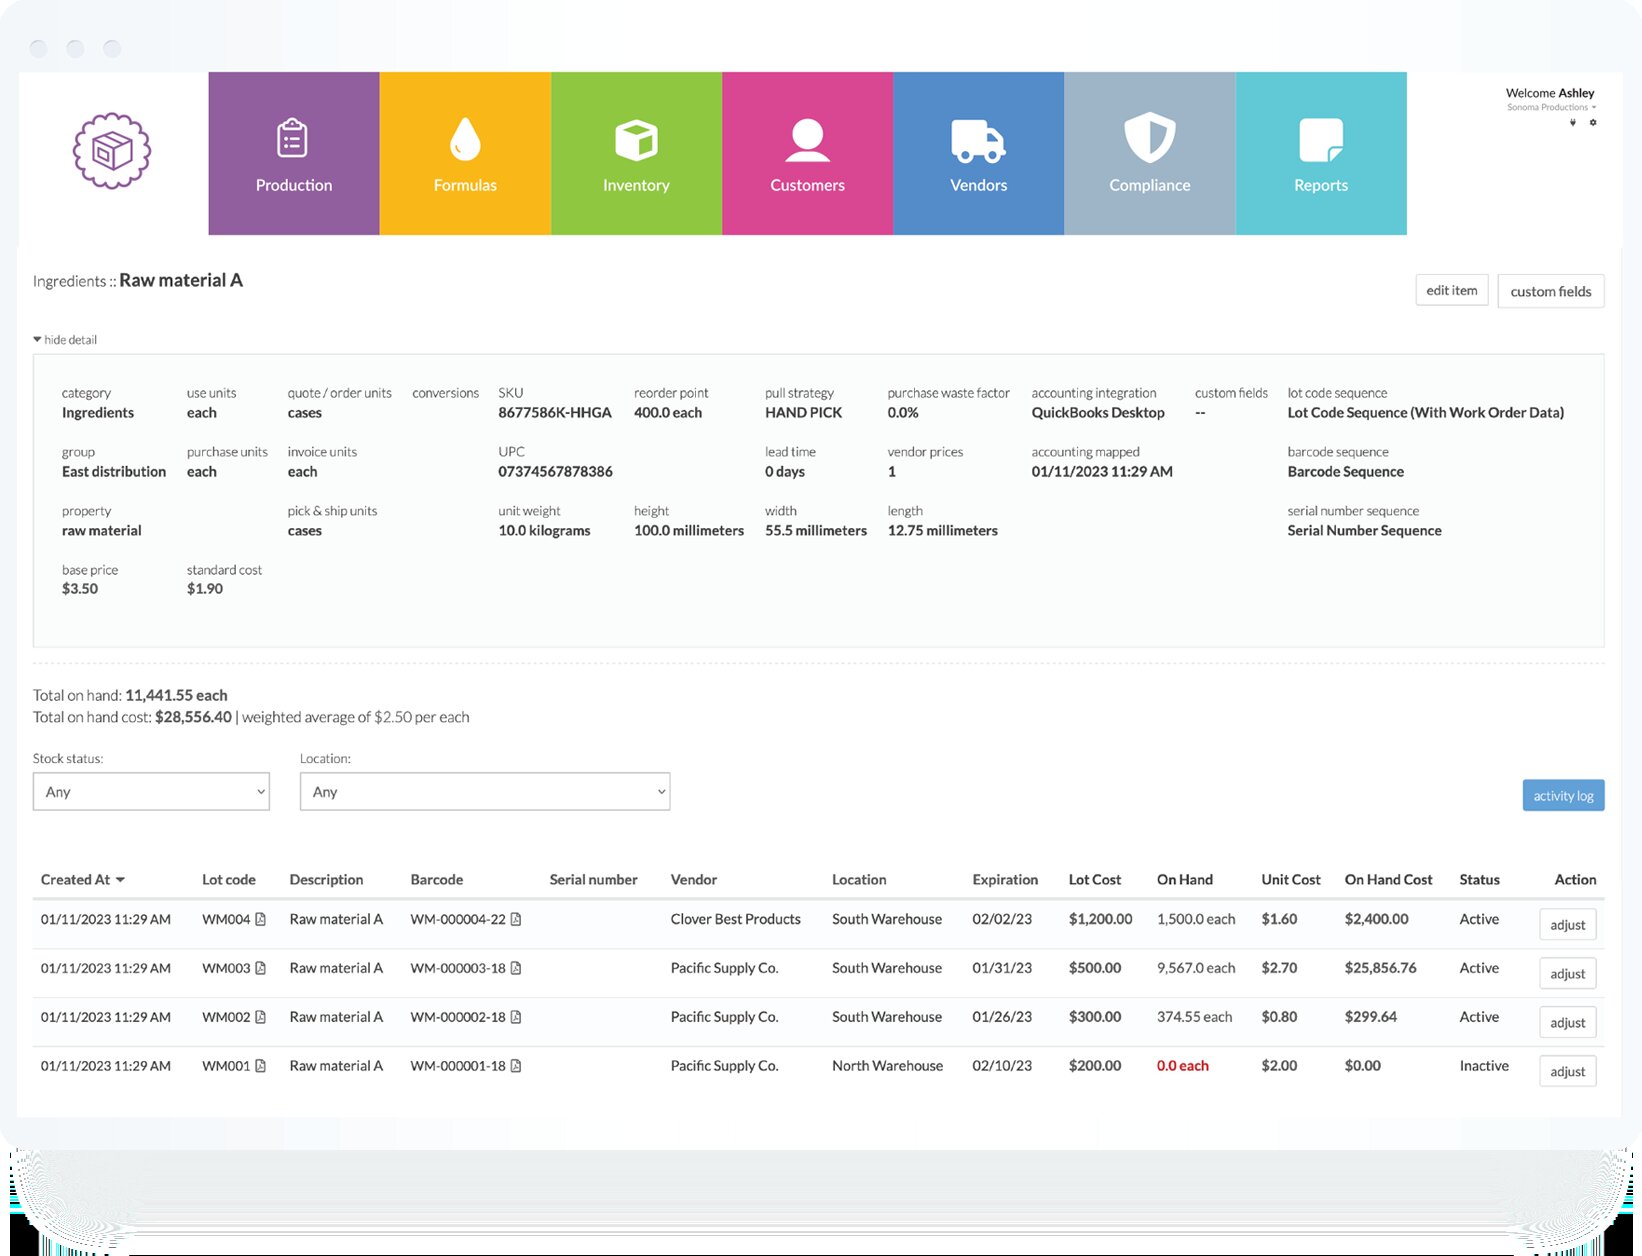This screenshot has height=1256, width=1642.
Task: Open the integrations plug icon
Action: pos(1573,123)
